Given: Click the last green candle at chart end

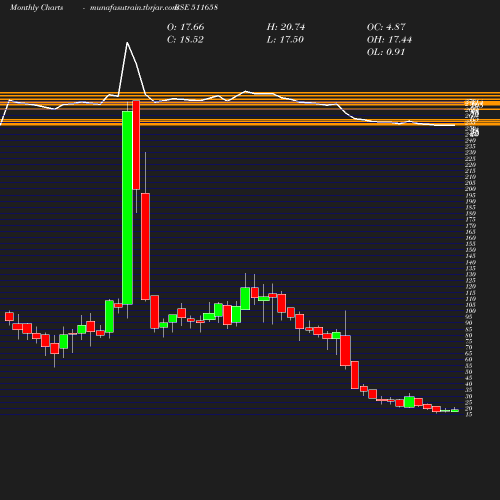Looking at the screenshot, I should coord(455,411).
